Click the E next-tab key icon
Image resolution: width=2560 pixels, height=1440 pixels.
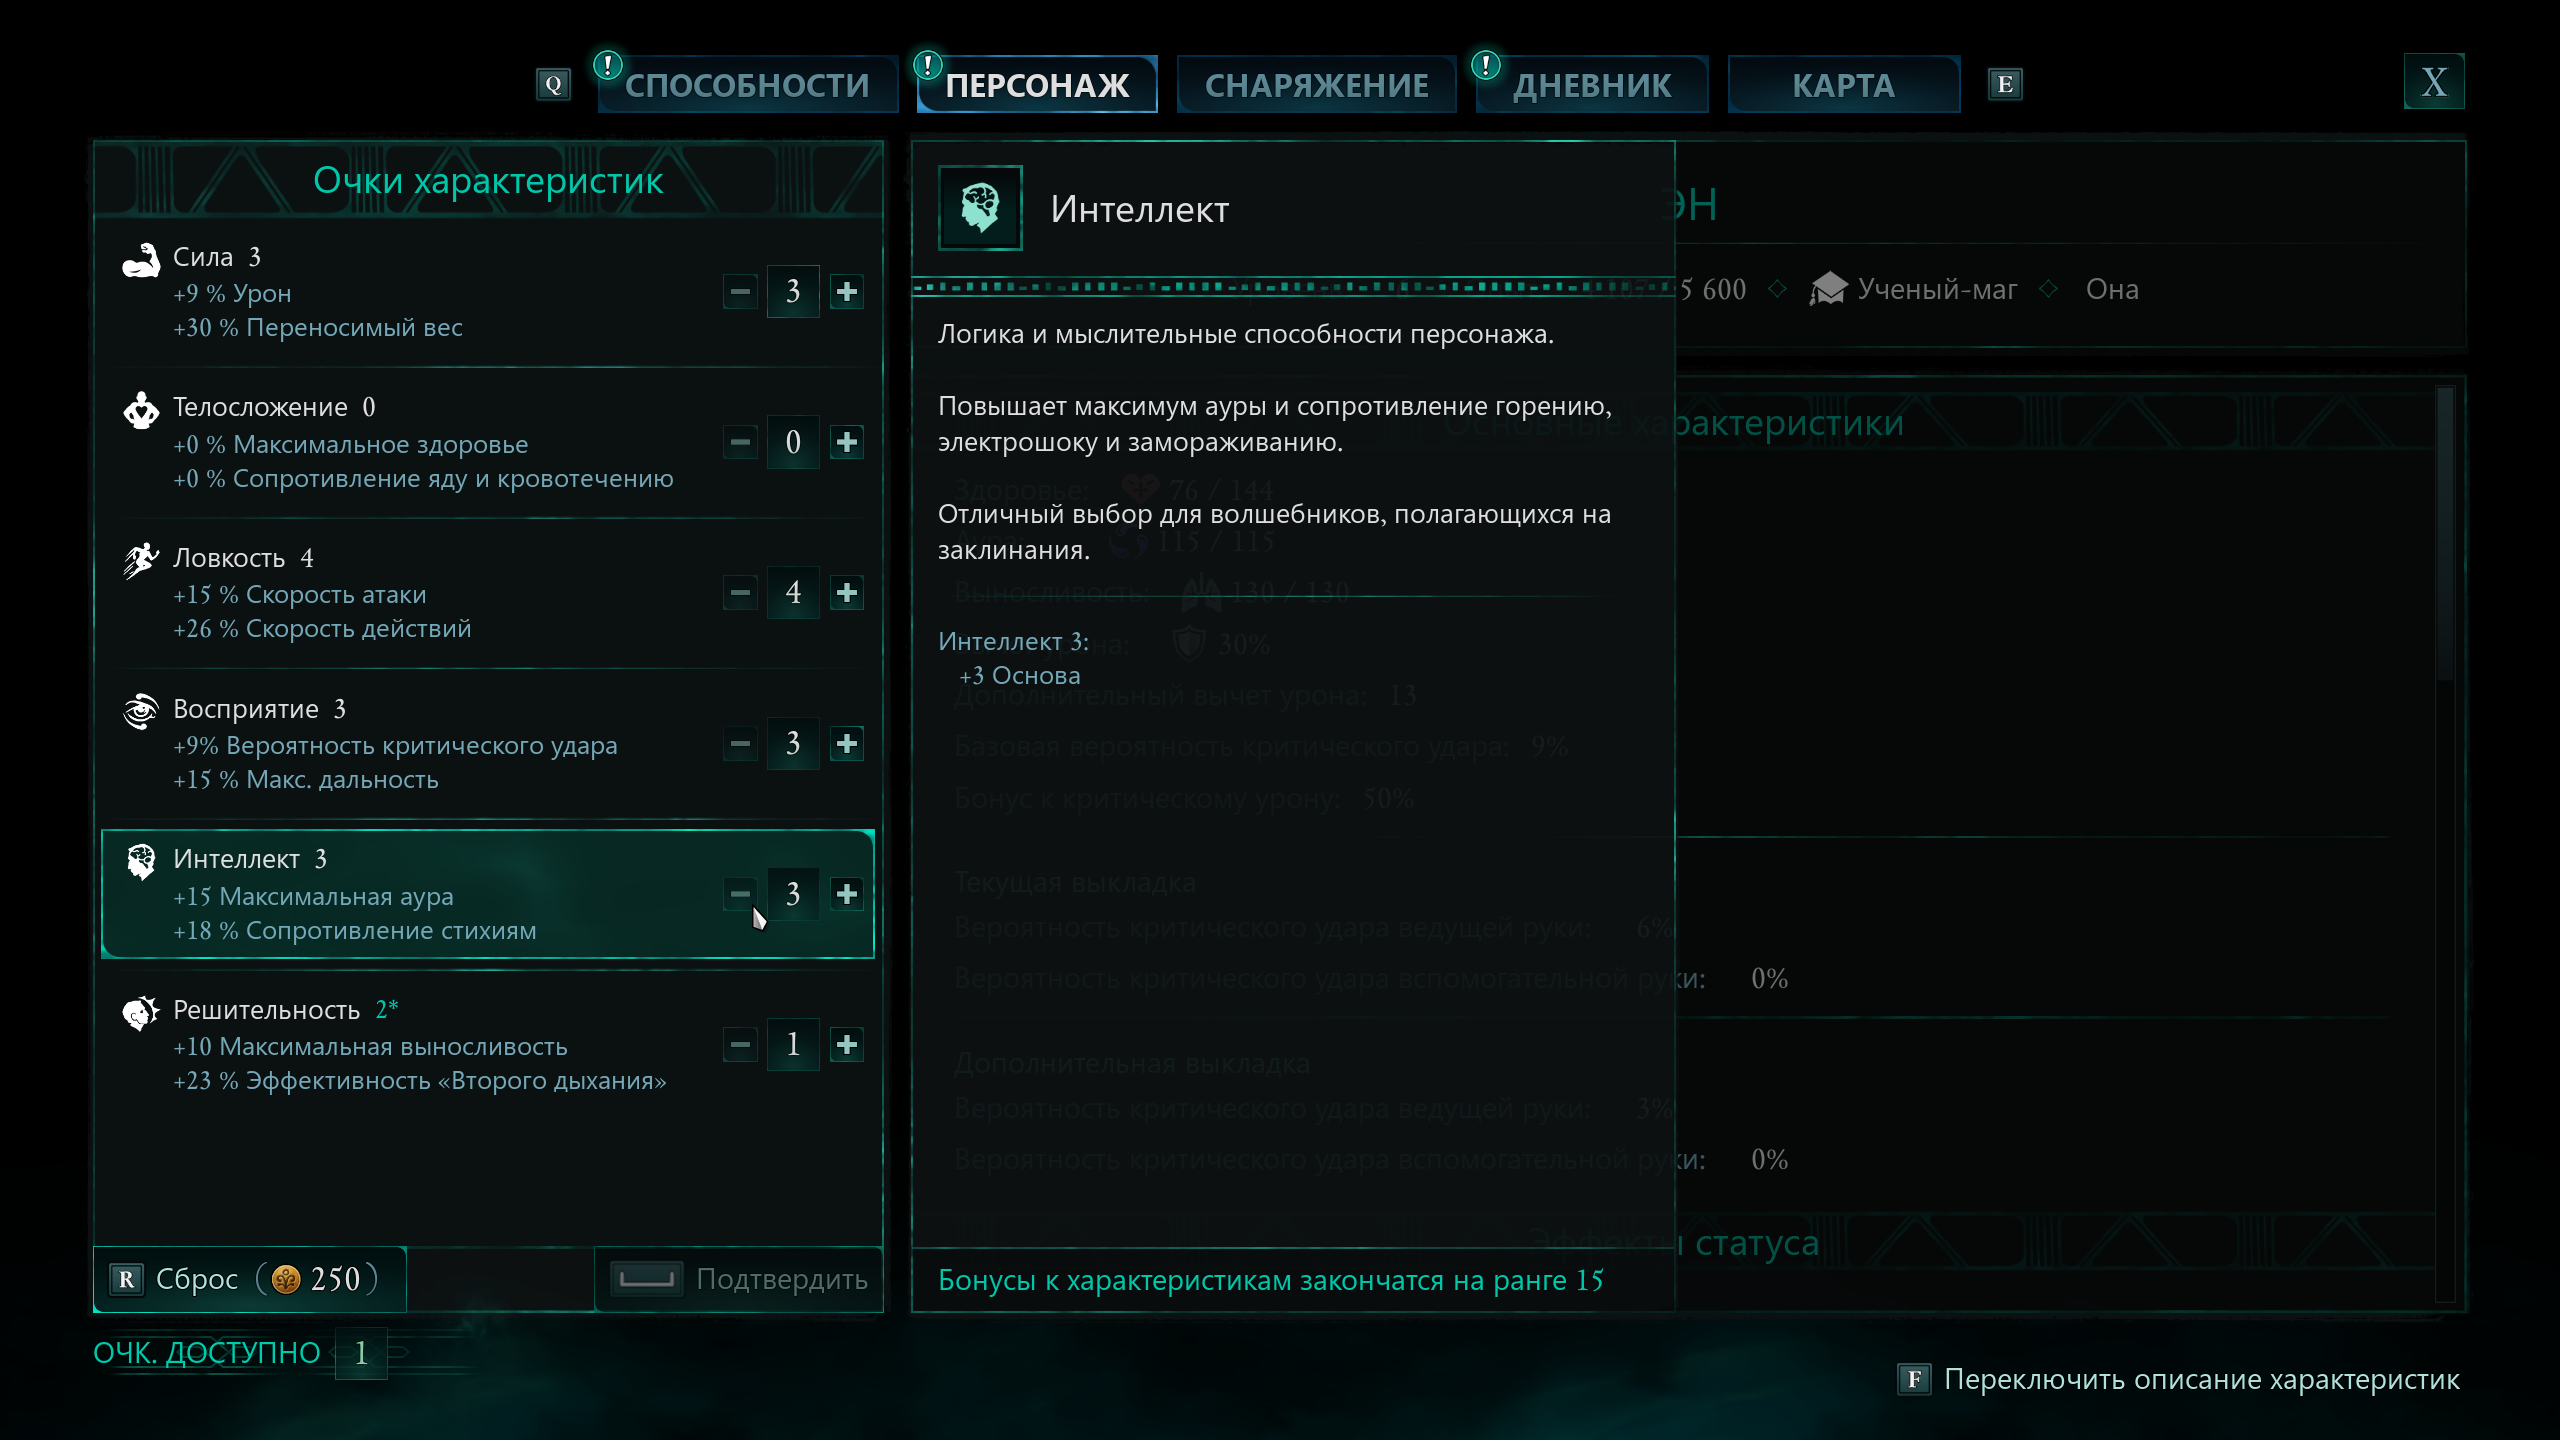2005,84
